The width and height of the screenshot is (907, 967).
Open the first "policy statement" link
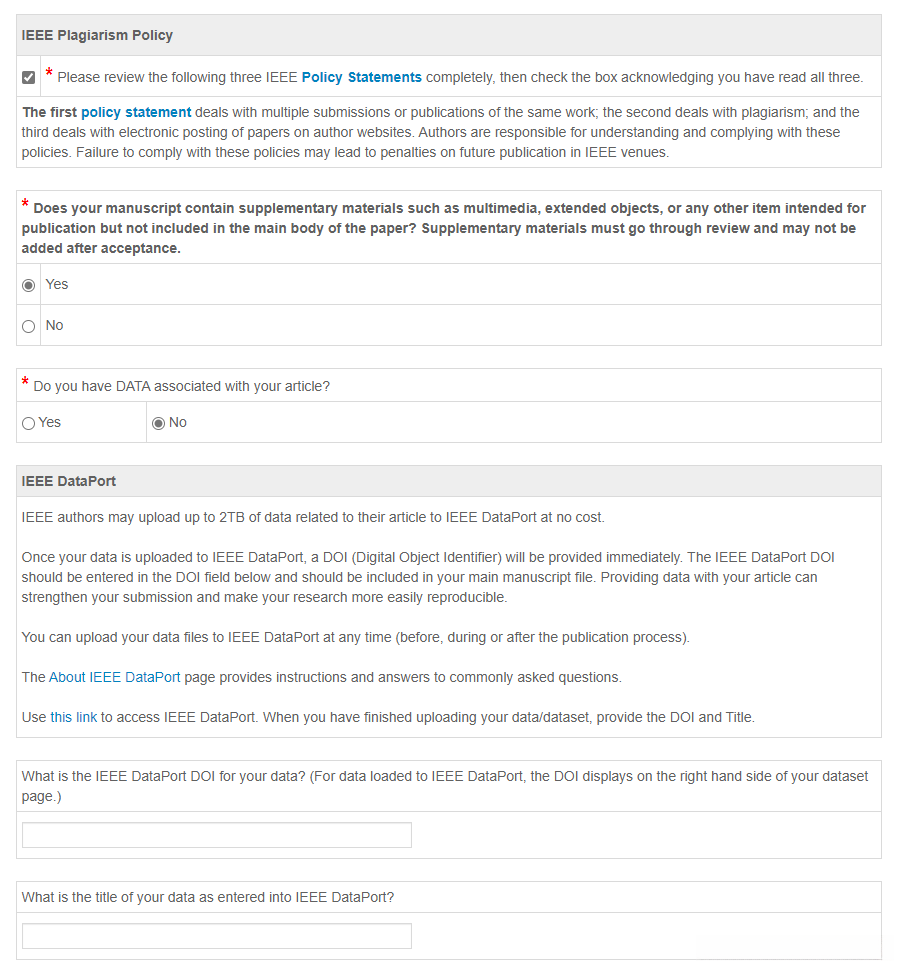point(136,112)
